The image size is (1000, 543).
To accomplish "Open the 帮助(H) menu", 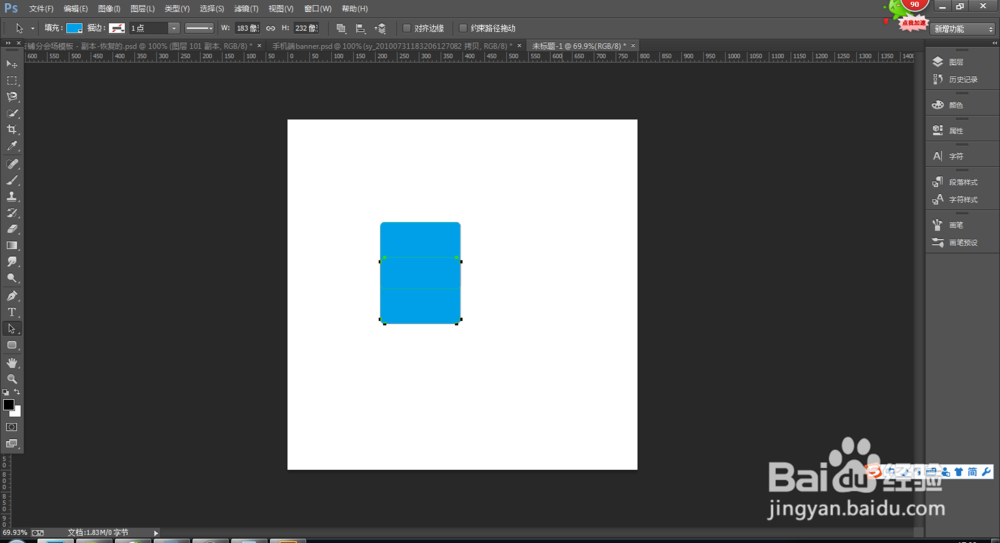I will coord(355,9).
